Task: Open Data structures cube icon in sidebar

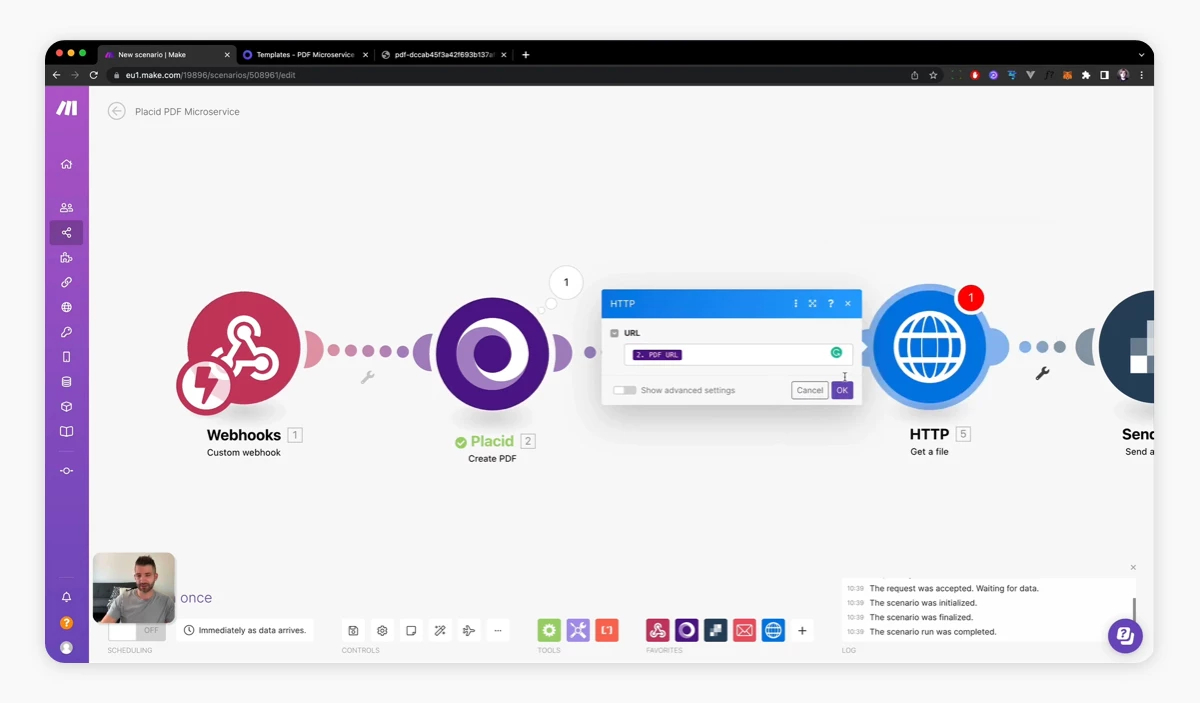Action: click(66, 407)
